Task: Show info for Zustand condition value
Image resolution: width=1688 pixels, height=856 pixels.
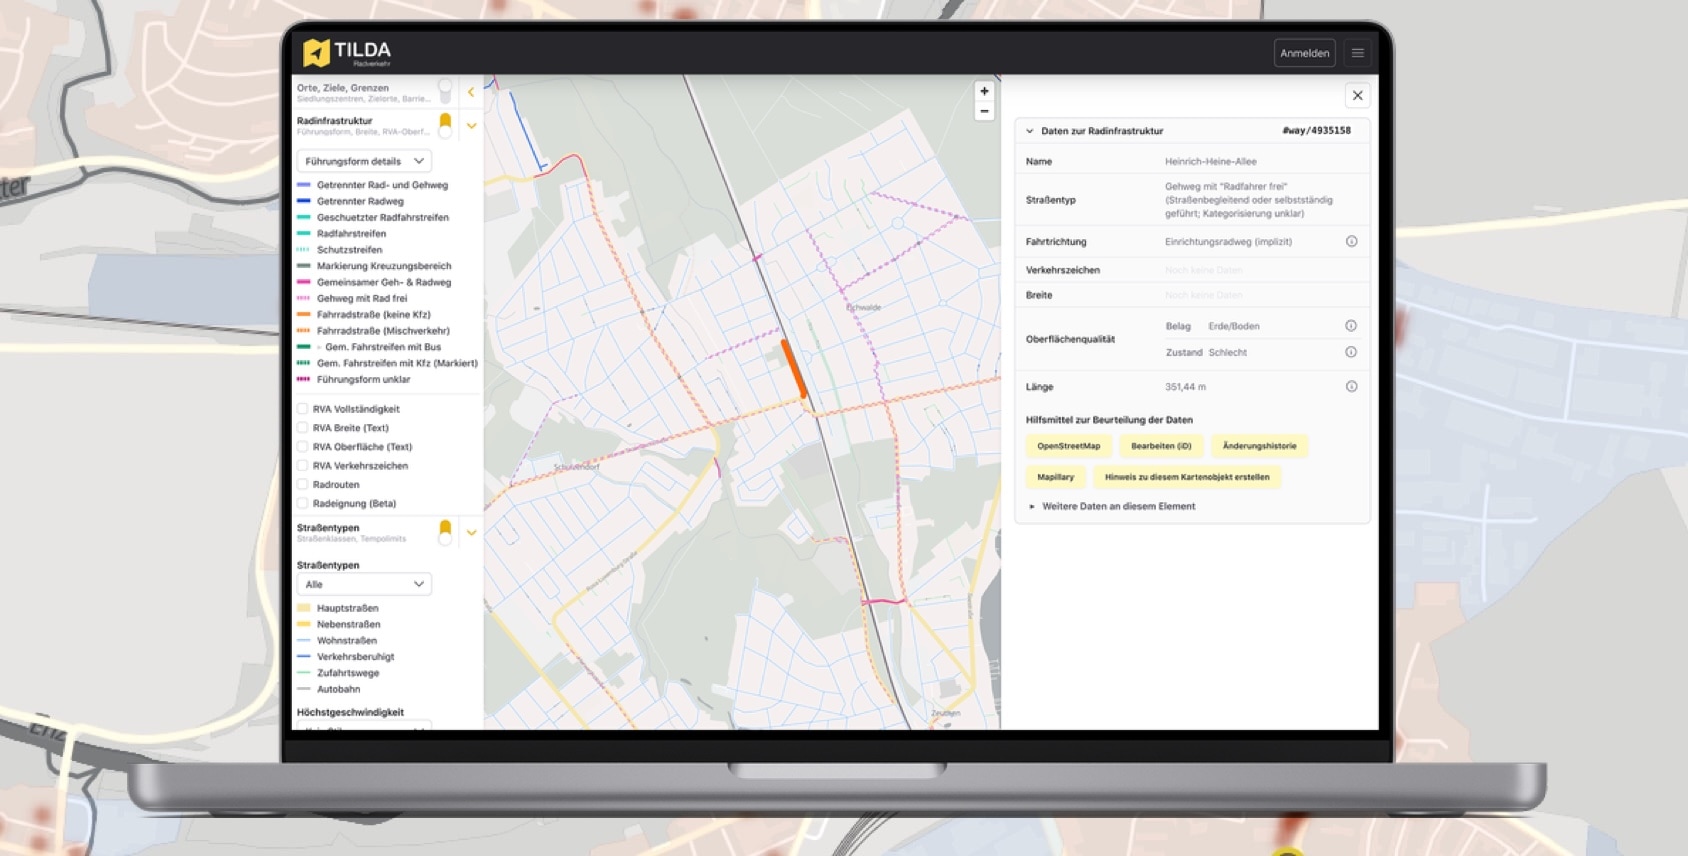Action: (1351, 352)
